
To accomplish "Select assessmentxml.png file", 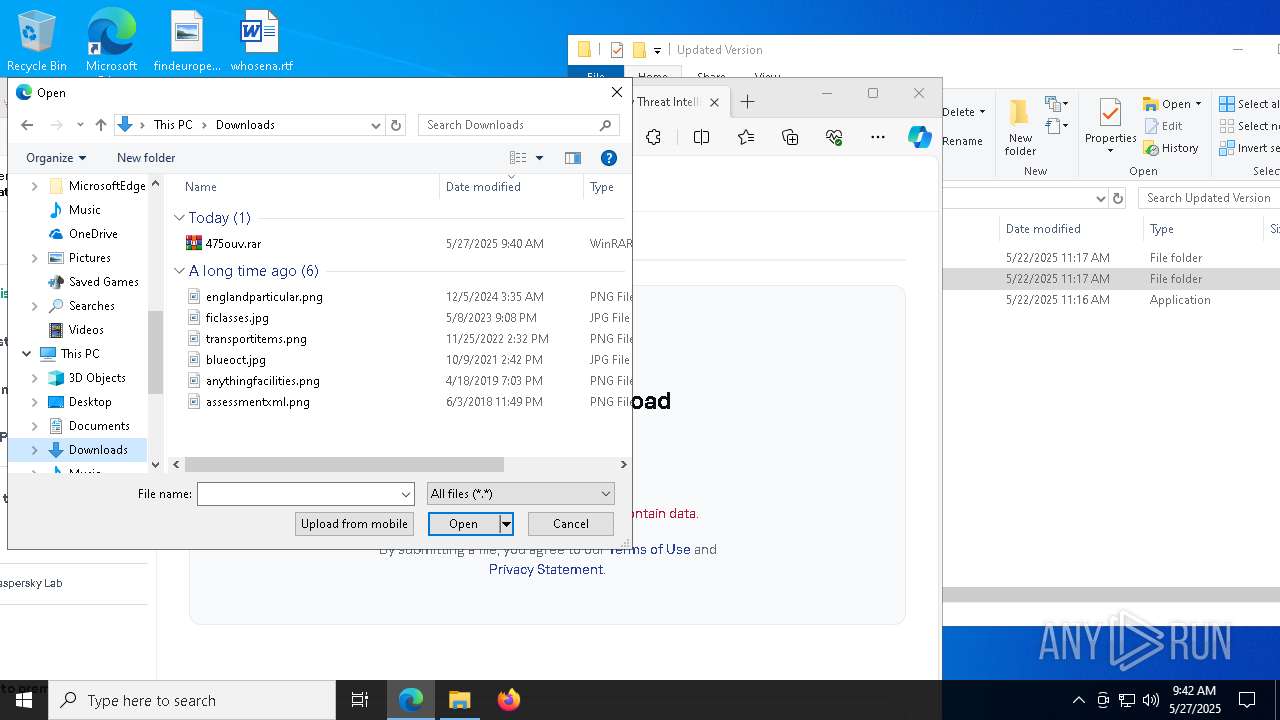I will (x=257, y=402).
